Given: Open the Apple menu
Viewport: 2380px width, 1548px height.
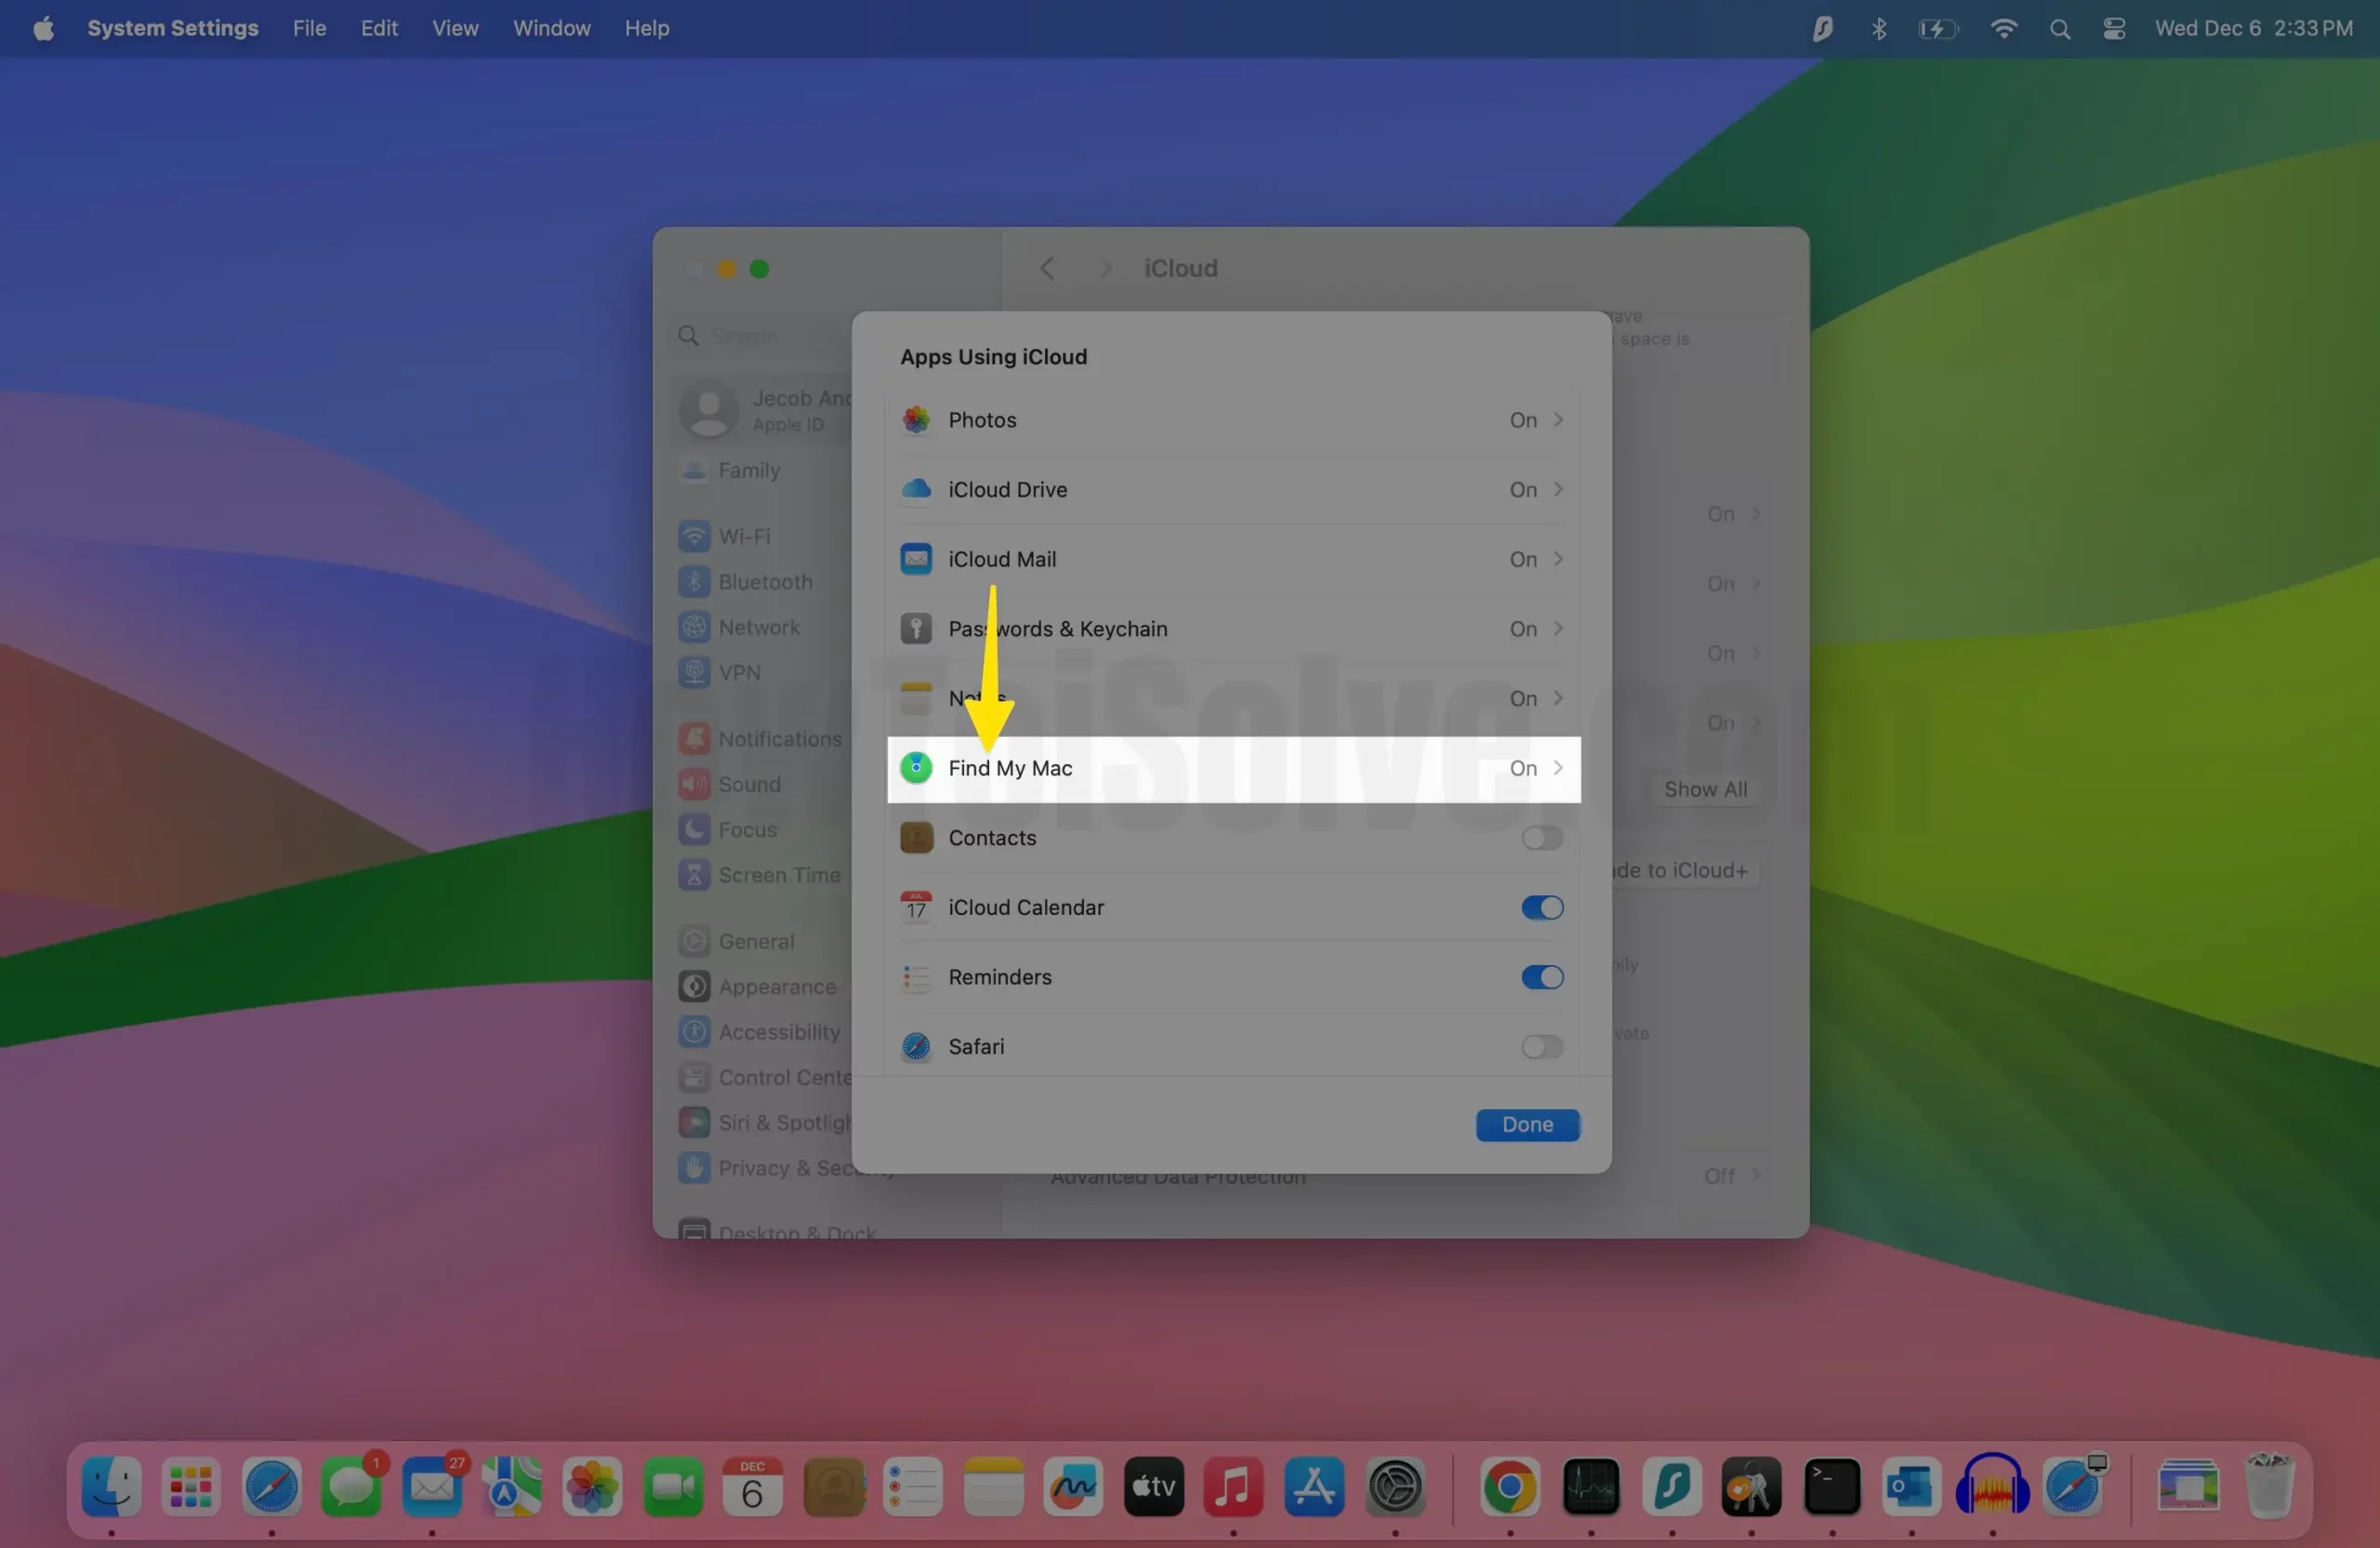Looking at the screenshot, I should pyautogui.click(x=43, y=29).
